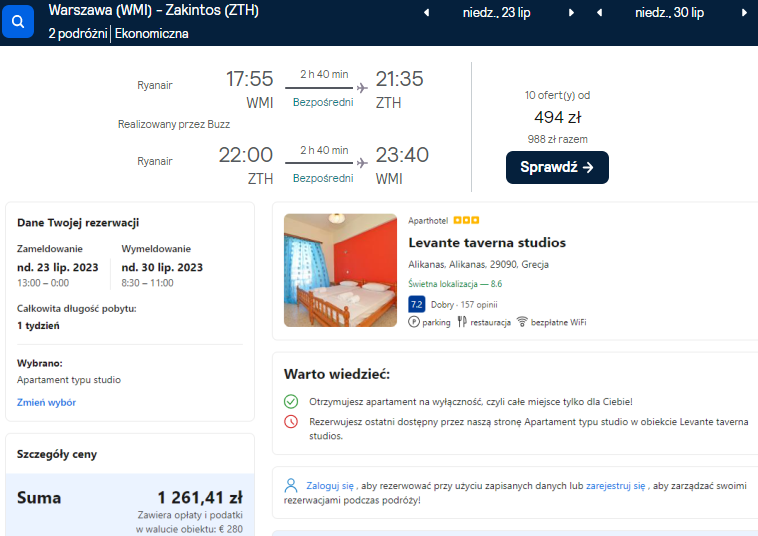This screenshot has height=536, width=758.
Task: Click return departure time 22:00
Action: click(x=246, y=155)
